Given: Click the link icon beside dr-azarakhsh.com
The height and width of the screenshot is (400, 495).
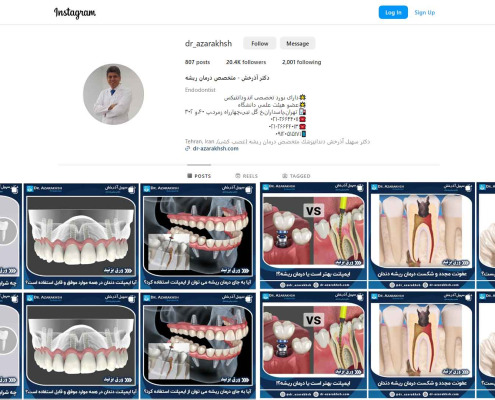Looking at the screenshot, I should coord(187,149).
